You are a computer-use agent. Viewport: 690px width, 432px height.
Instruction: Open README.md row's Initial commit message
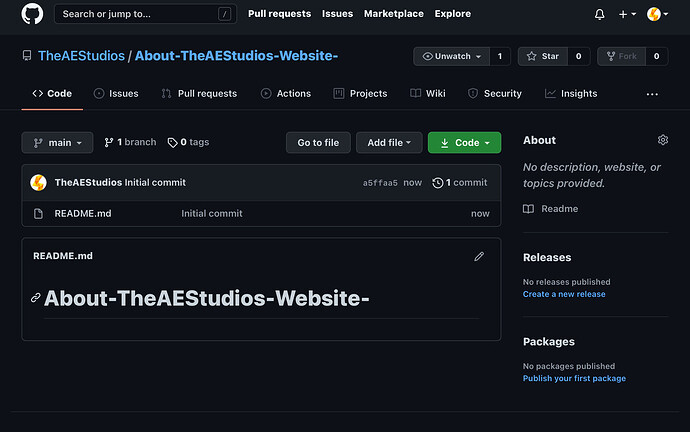coord(212,213)
